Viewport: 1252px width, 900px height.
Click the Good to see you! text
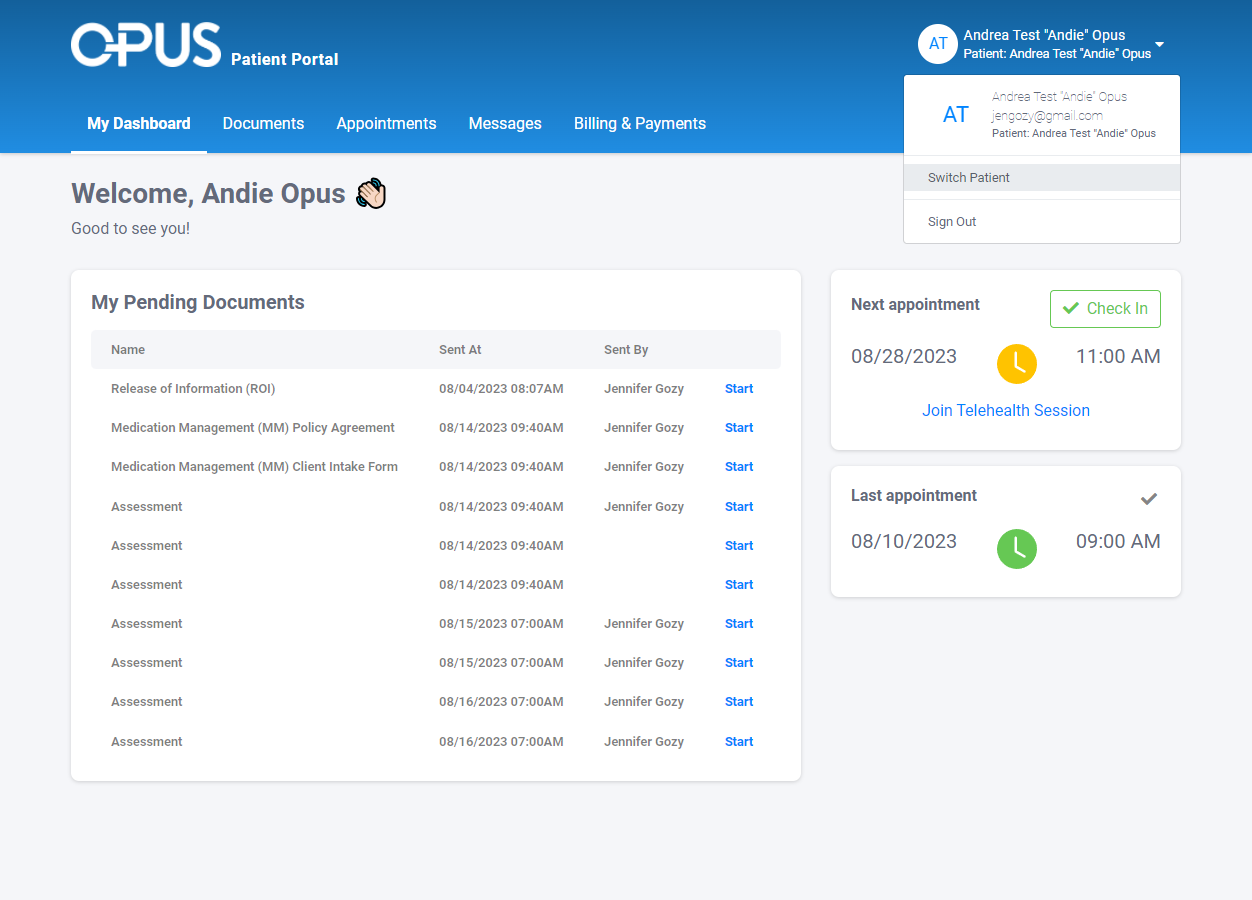pos(130,229)
